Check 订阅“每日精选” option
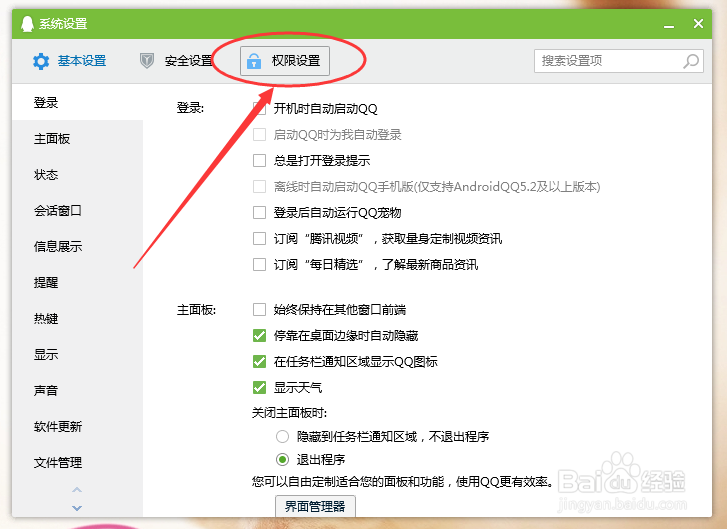Viewport: 727px width, 529px height. click(x=259, y=264)
